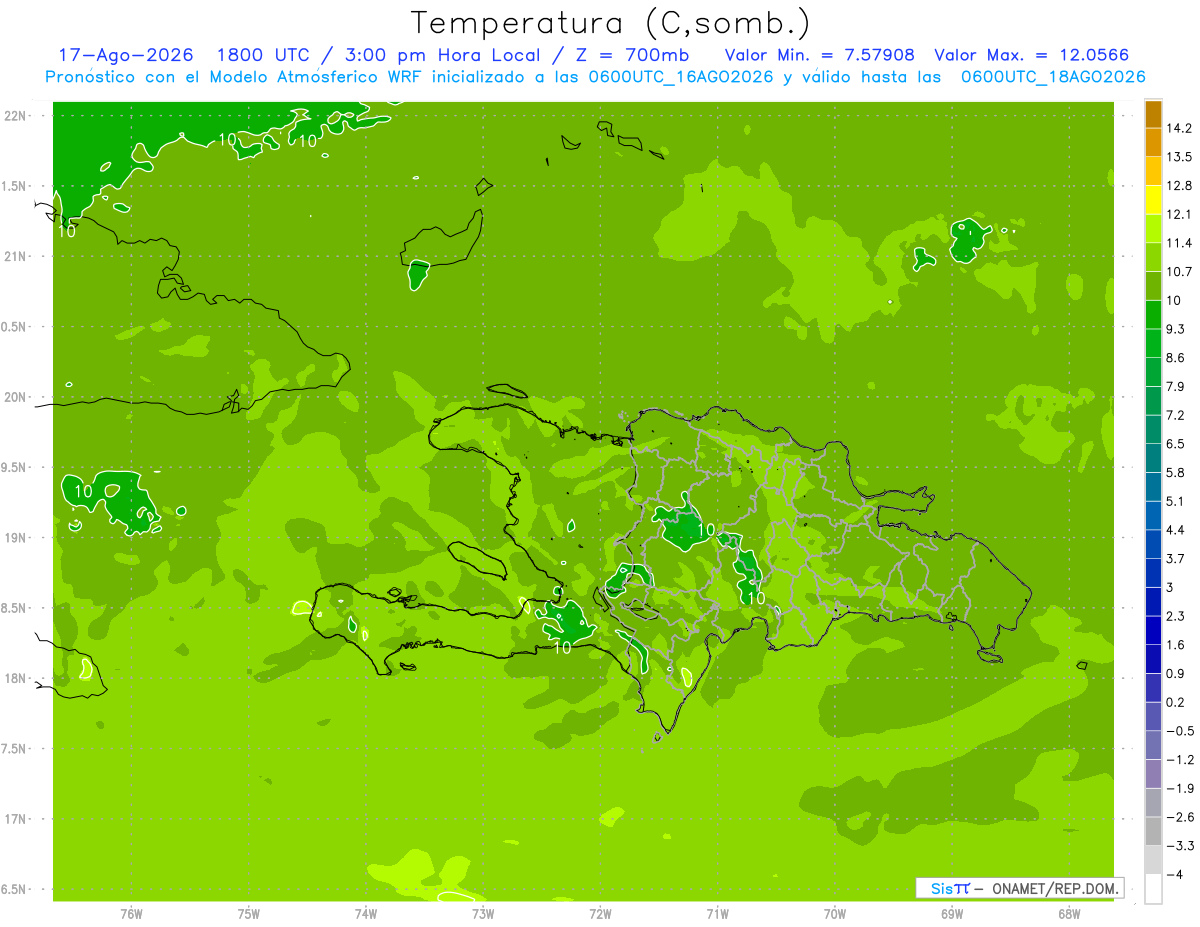Viewport: 1200px width, 927px height.
Task: Click the '-4' colorbar value
Action: 1174,875
